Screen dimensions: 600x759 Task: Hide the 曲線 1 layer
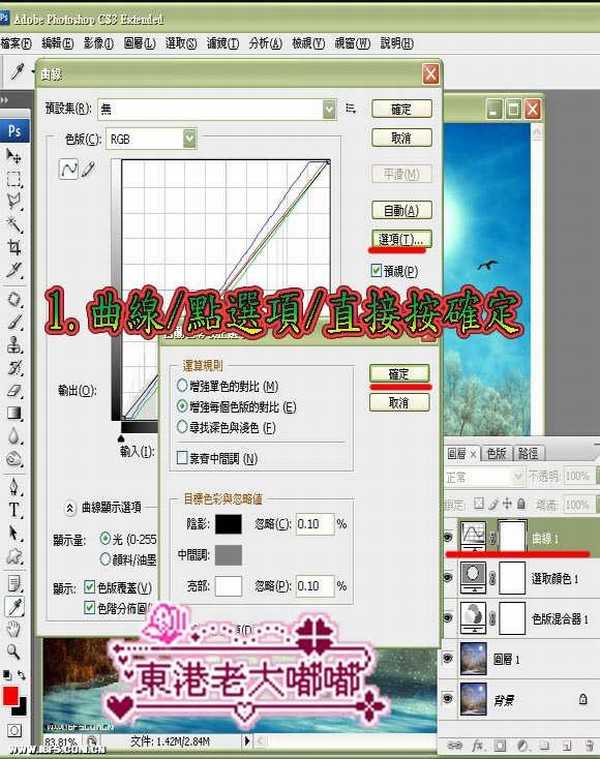446,536
